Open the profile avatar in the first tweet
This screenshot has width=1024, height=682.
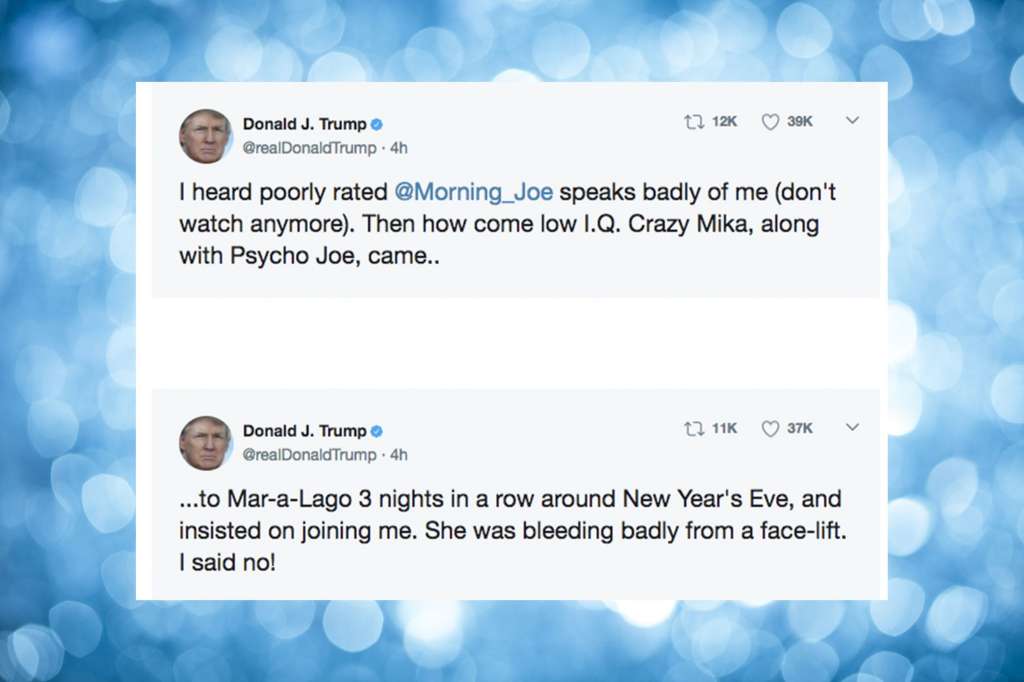[x=205, y=136]
